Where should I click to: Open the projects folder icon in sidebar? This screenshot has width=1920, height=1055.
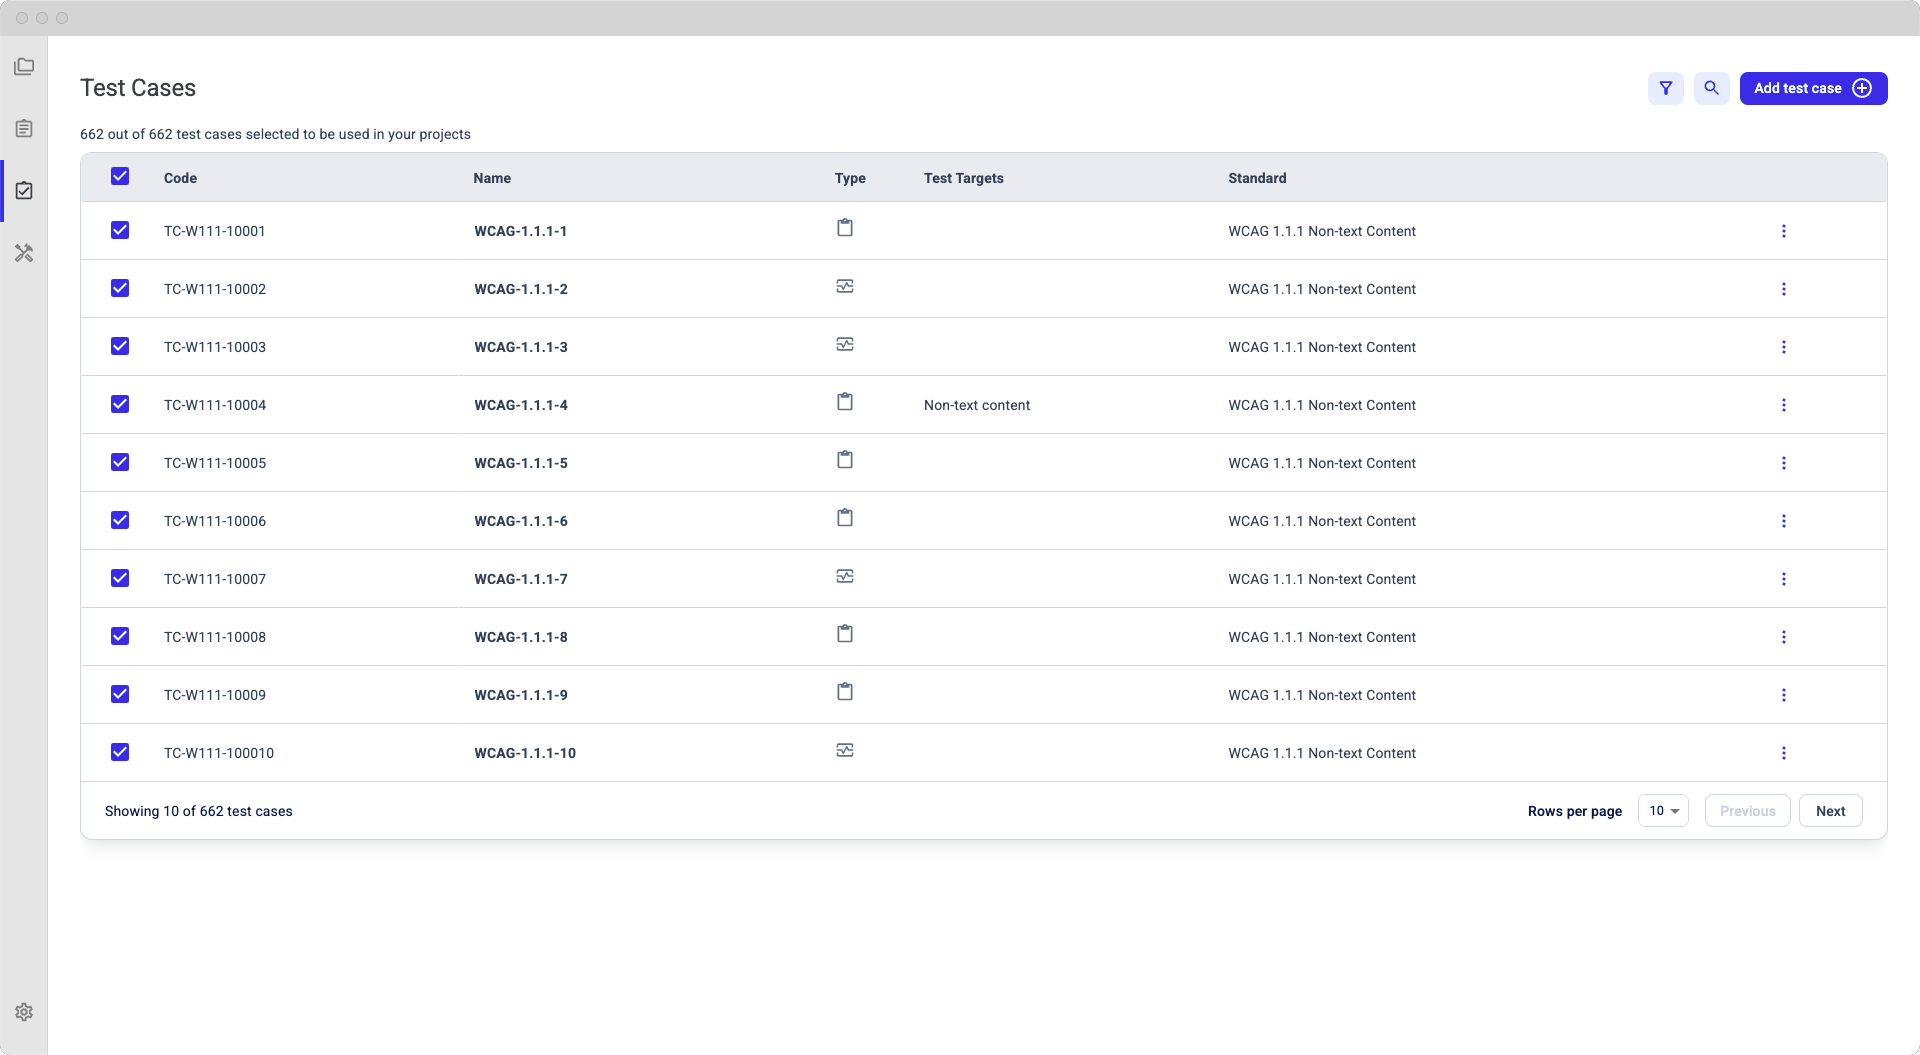24,67
